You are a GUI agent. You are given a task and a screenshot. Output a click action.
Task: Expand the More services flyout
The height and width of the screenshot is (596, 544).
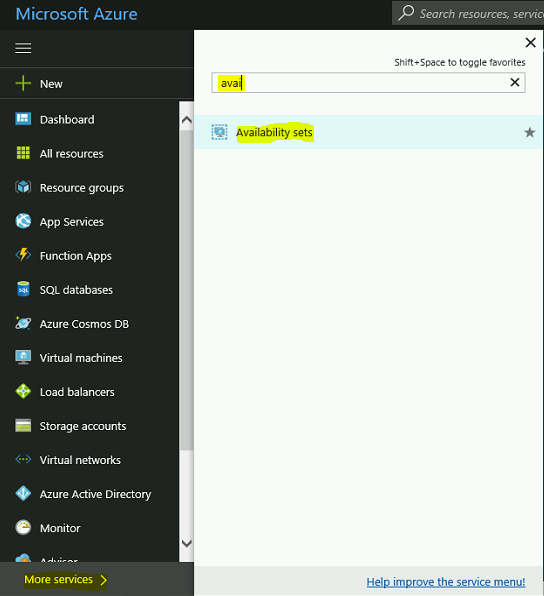[x=65, y=580]
